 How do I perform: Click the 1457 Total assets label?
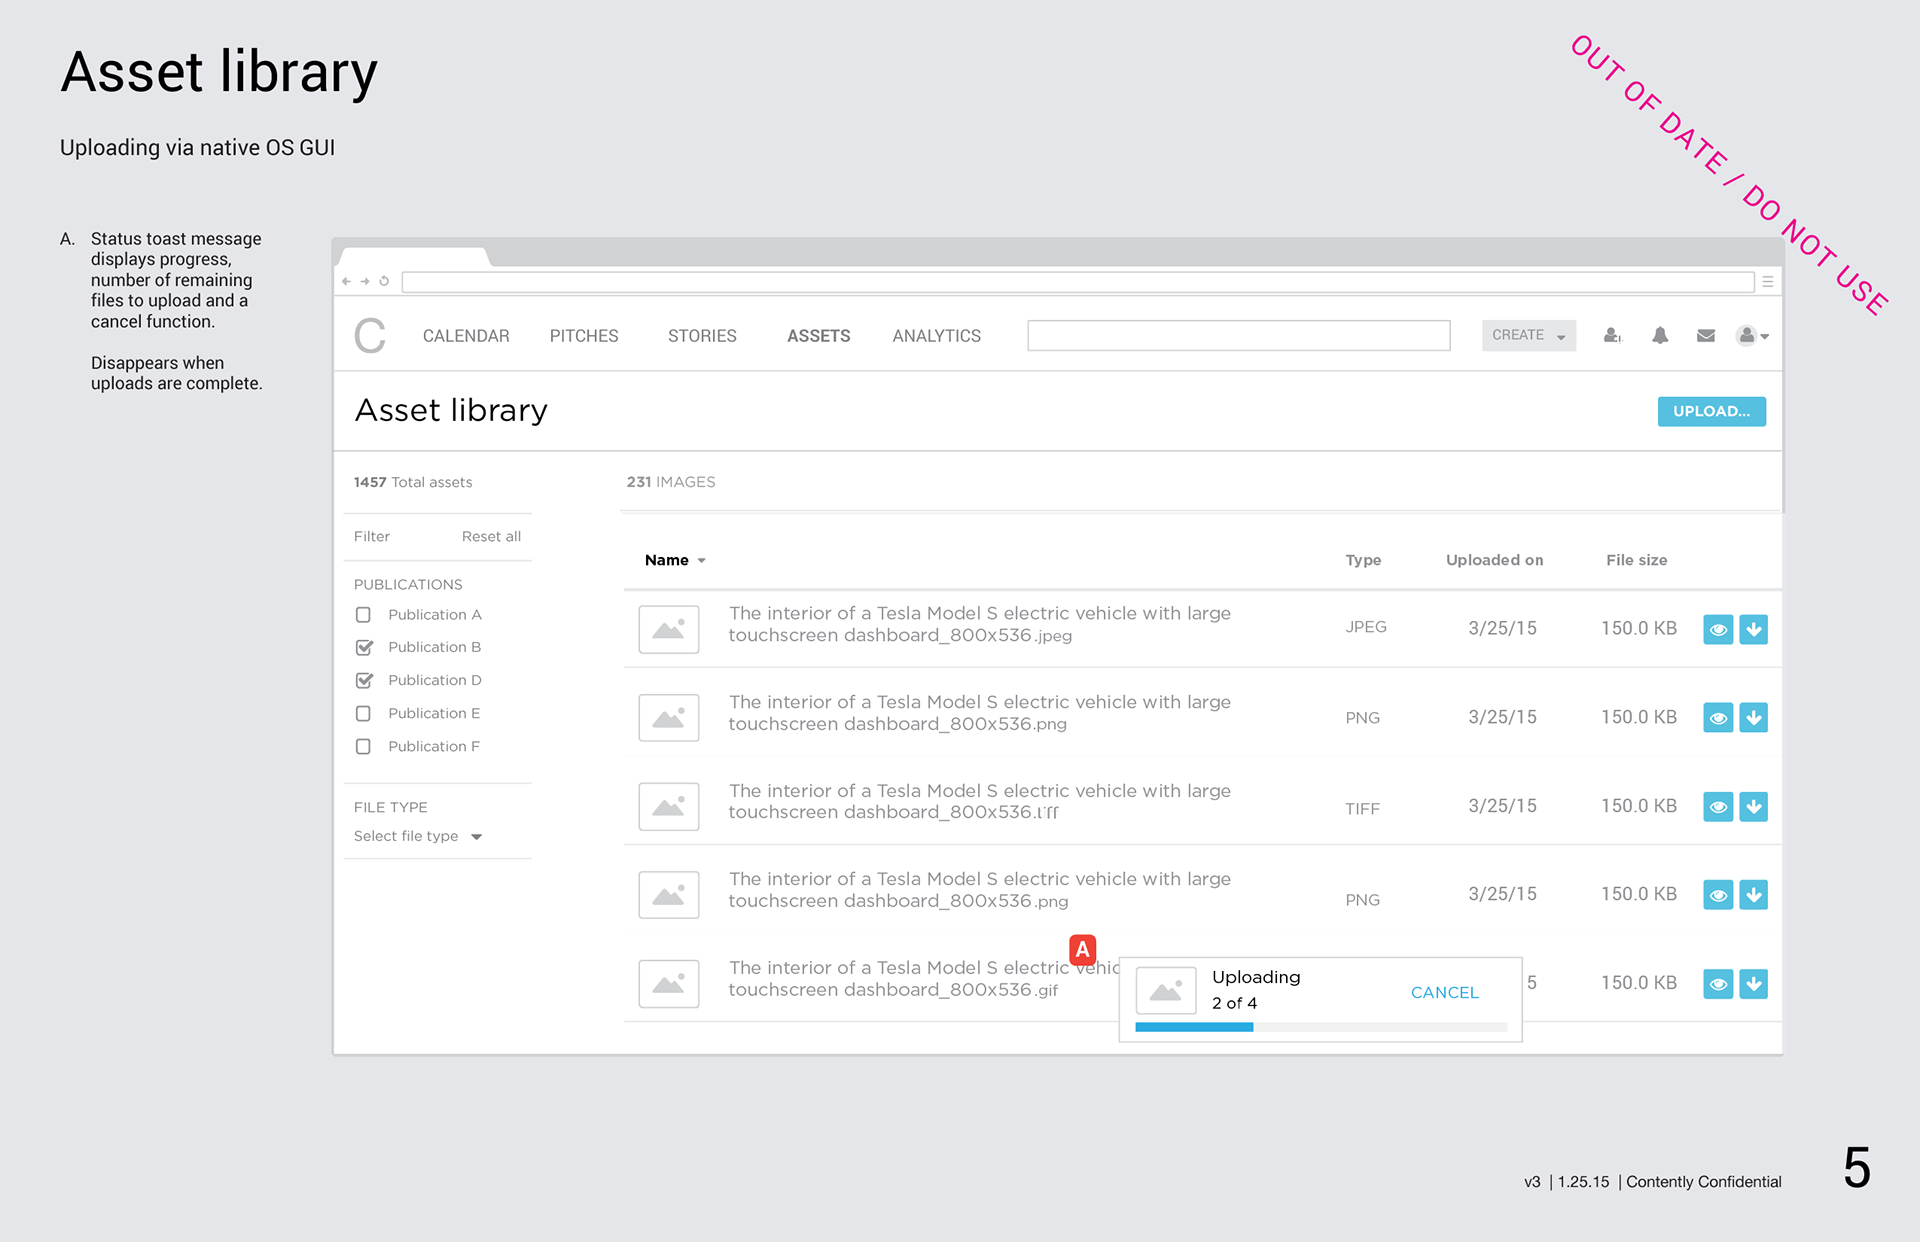tap(413, 482)
